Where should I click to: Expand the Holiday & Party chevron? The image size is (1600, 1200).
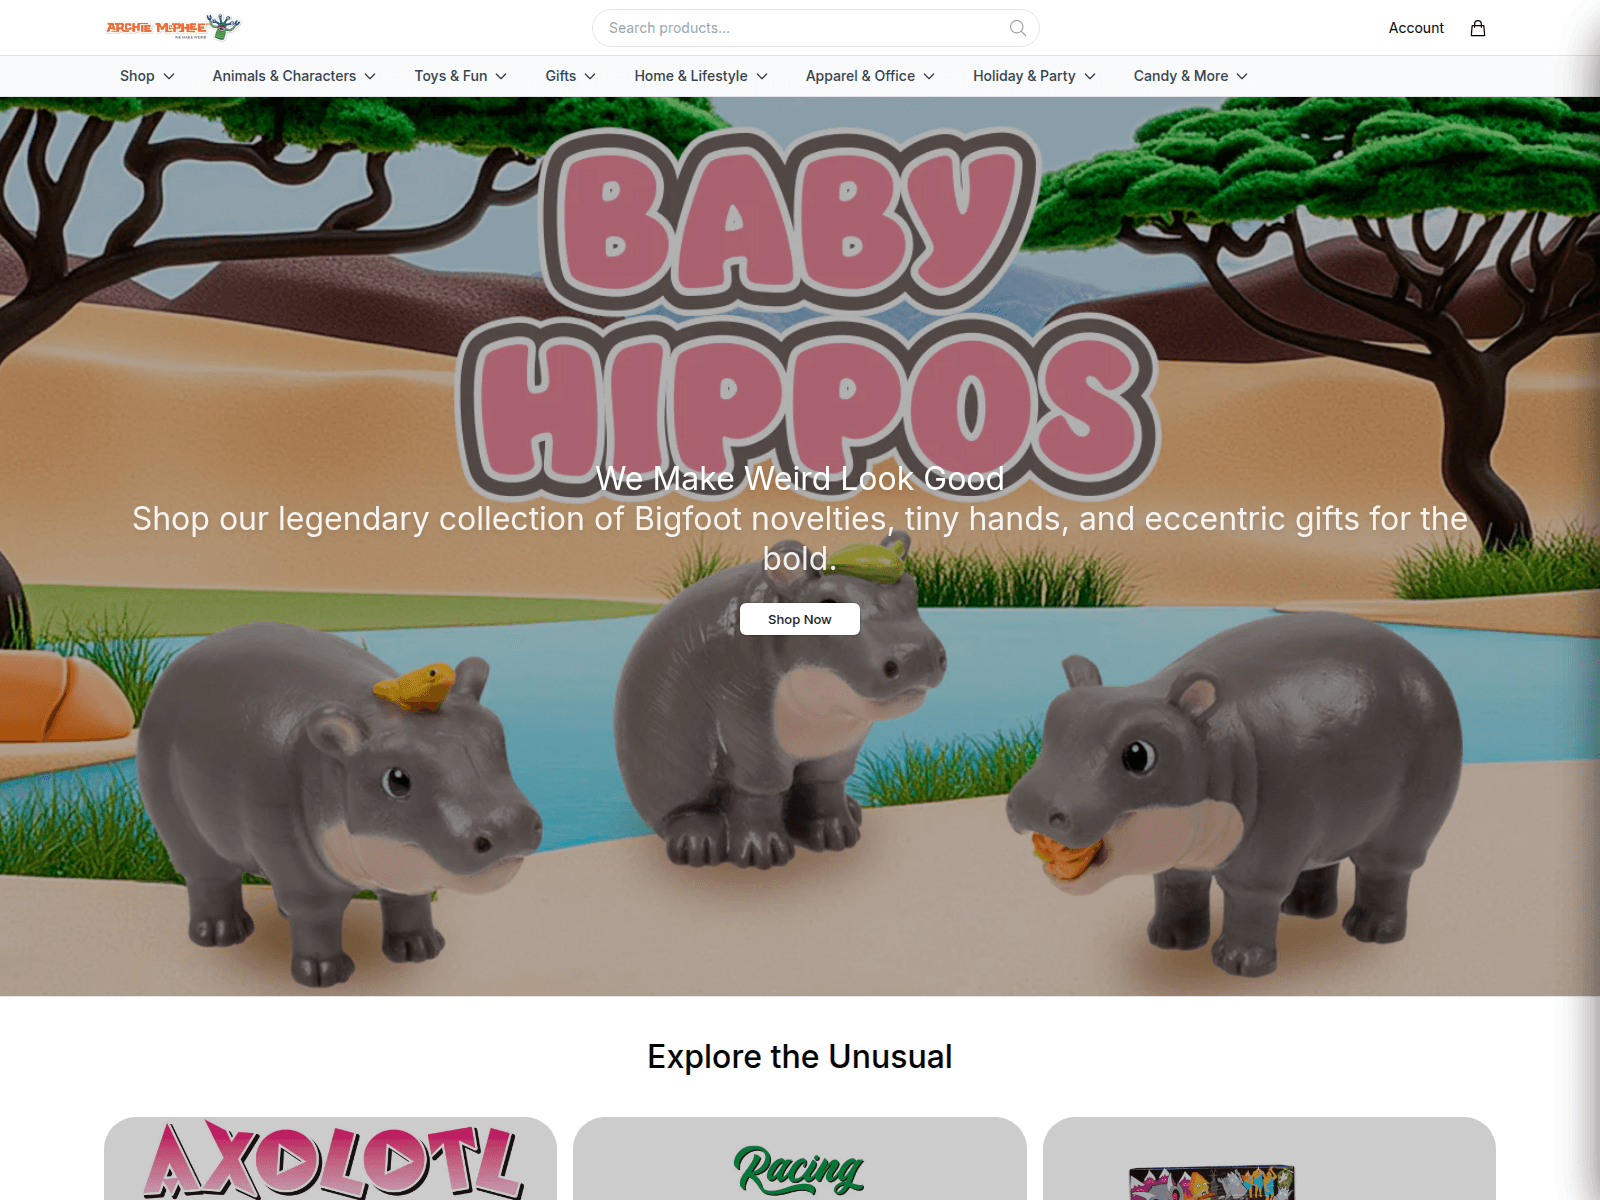pos(1090,76)
